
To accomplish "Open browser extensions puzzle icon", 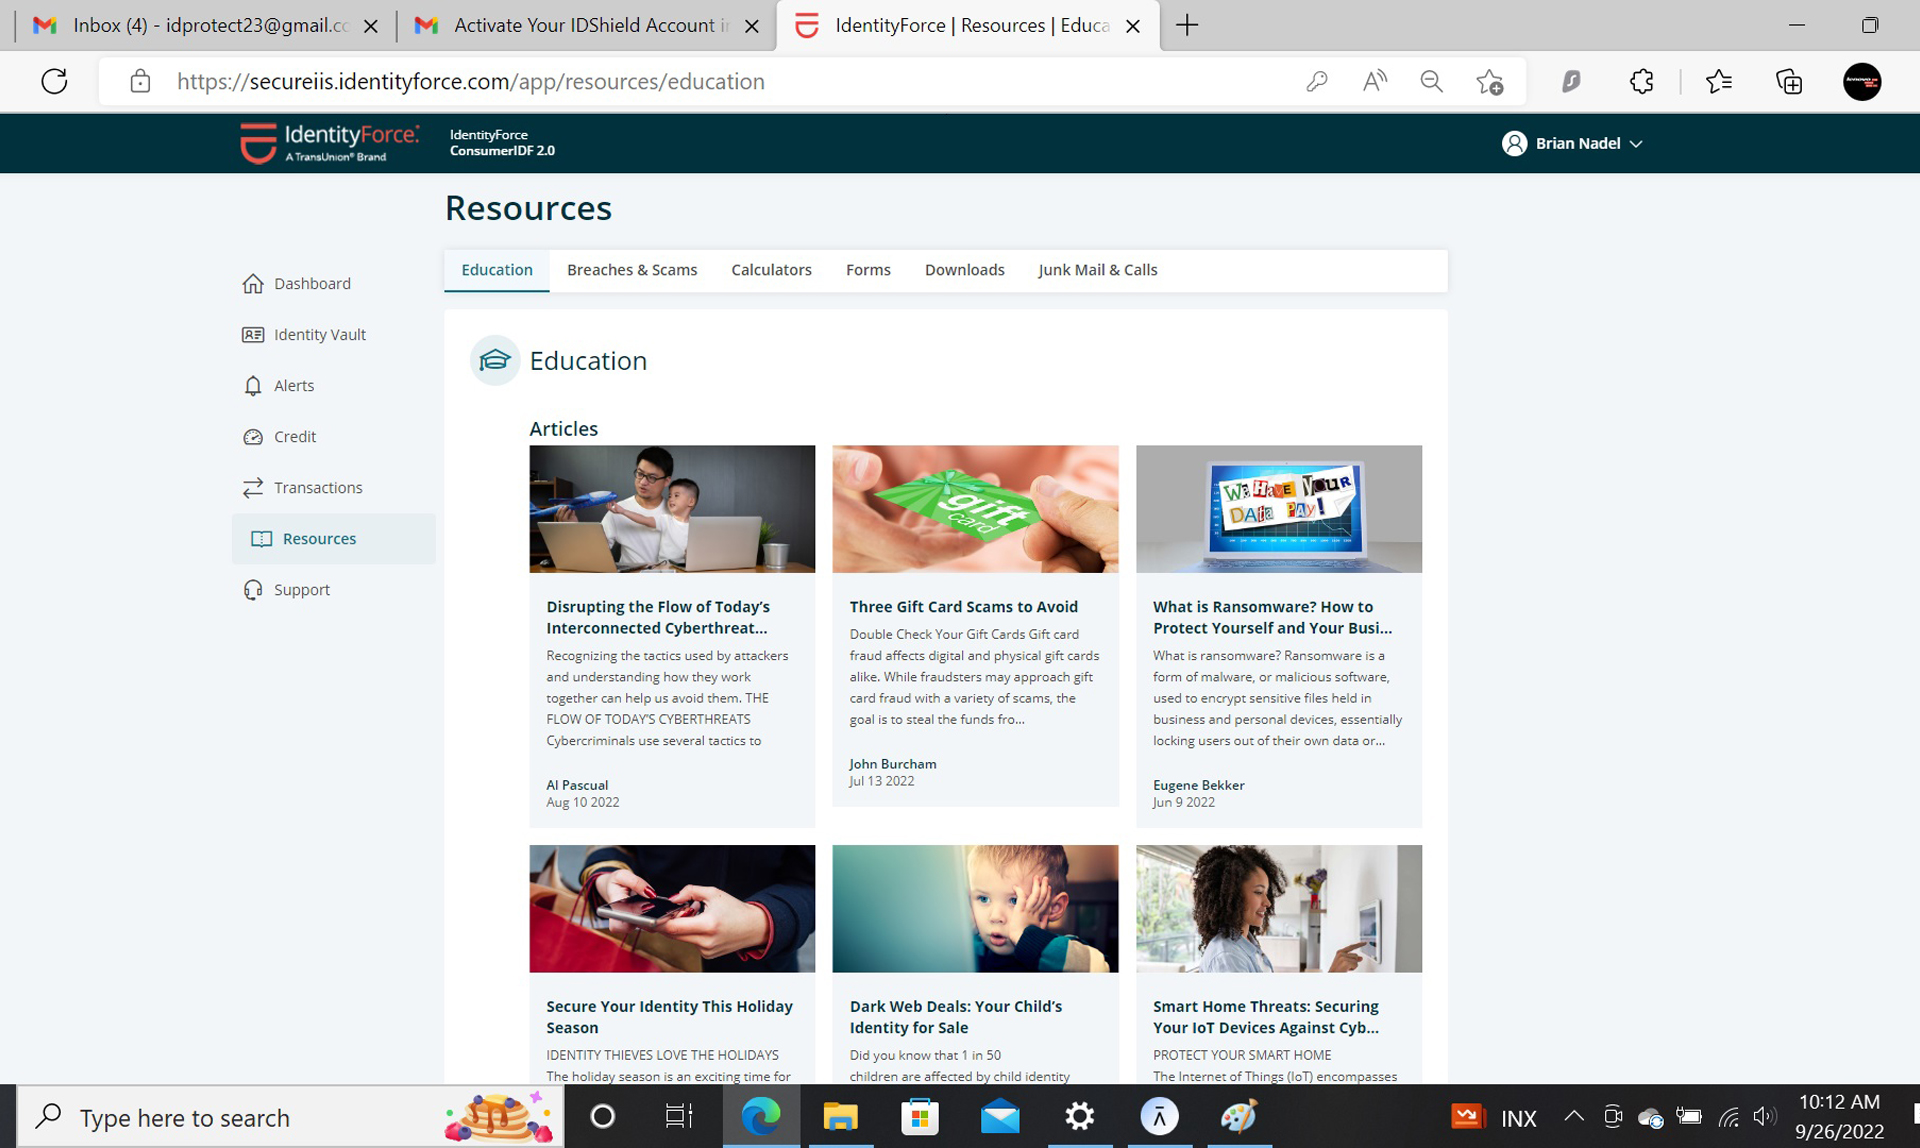I will (x=1641, y=82).
